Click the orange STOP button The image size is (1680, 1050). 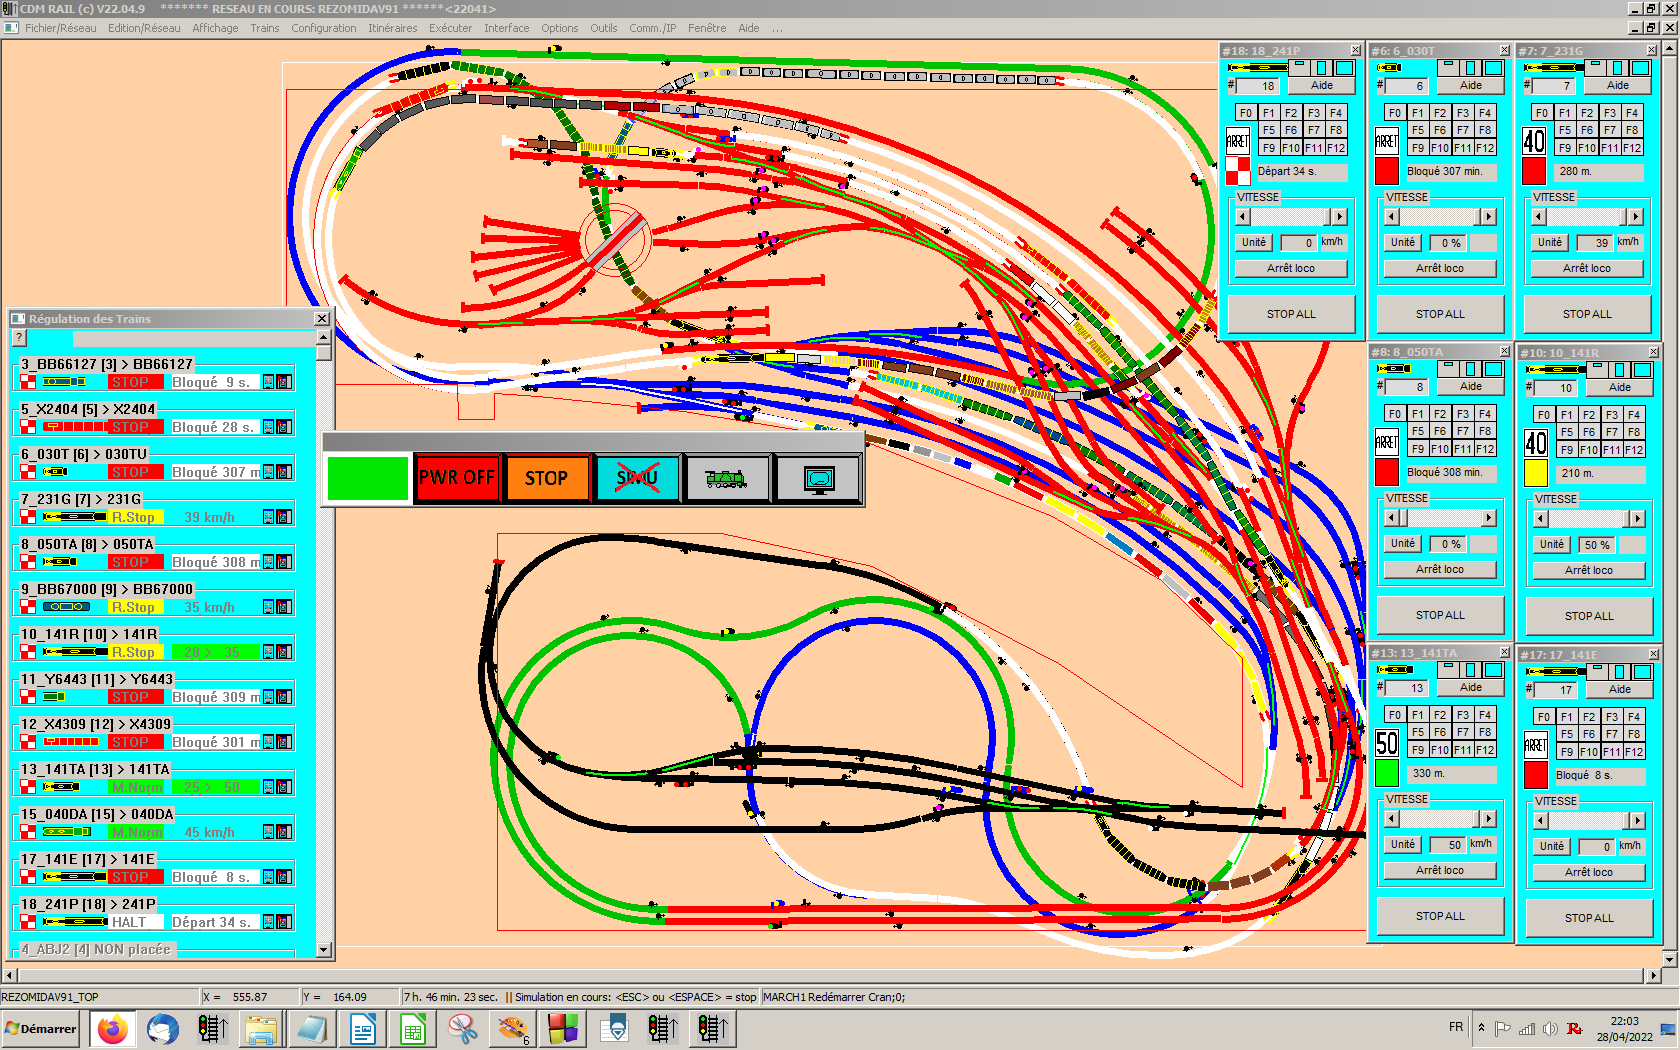(x=546, y=478)
